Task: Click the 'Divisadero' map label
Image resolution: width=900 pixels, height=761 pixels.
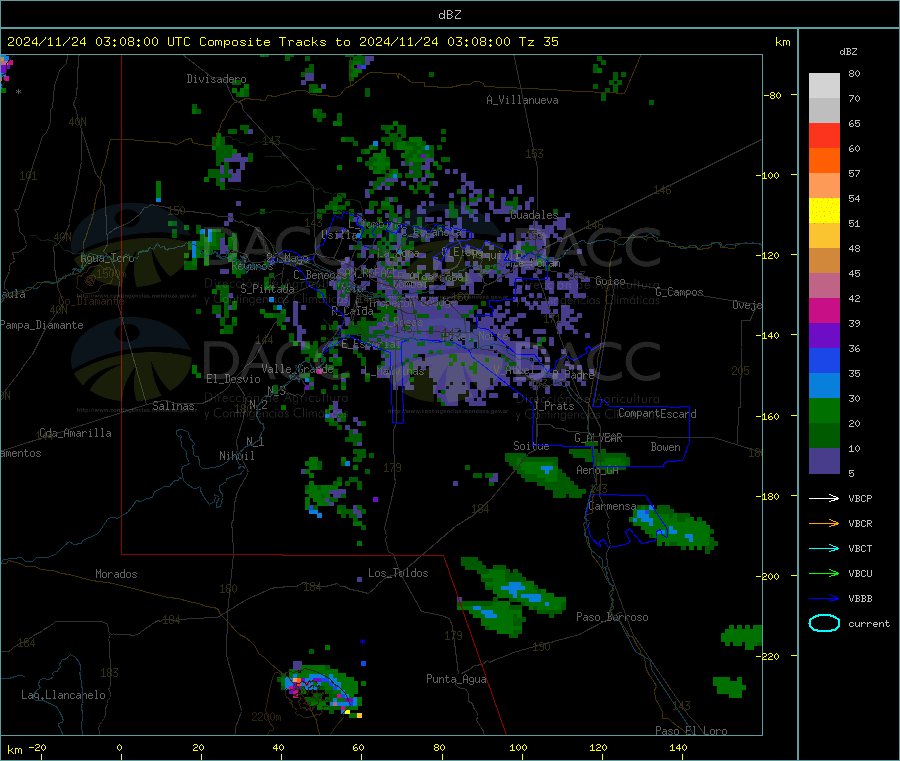Action: (216, 79)
